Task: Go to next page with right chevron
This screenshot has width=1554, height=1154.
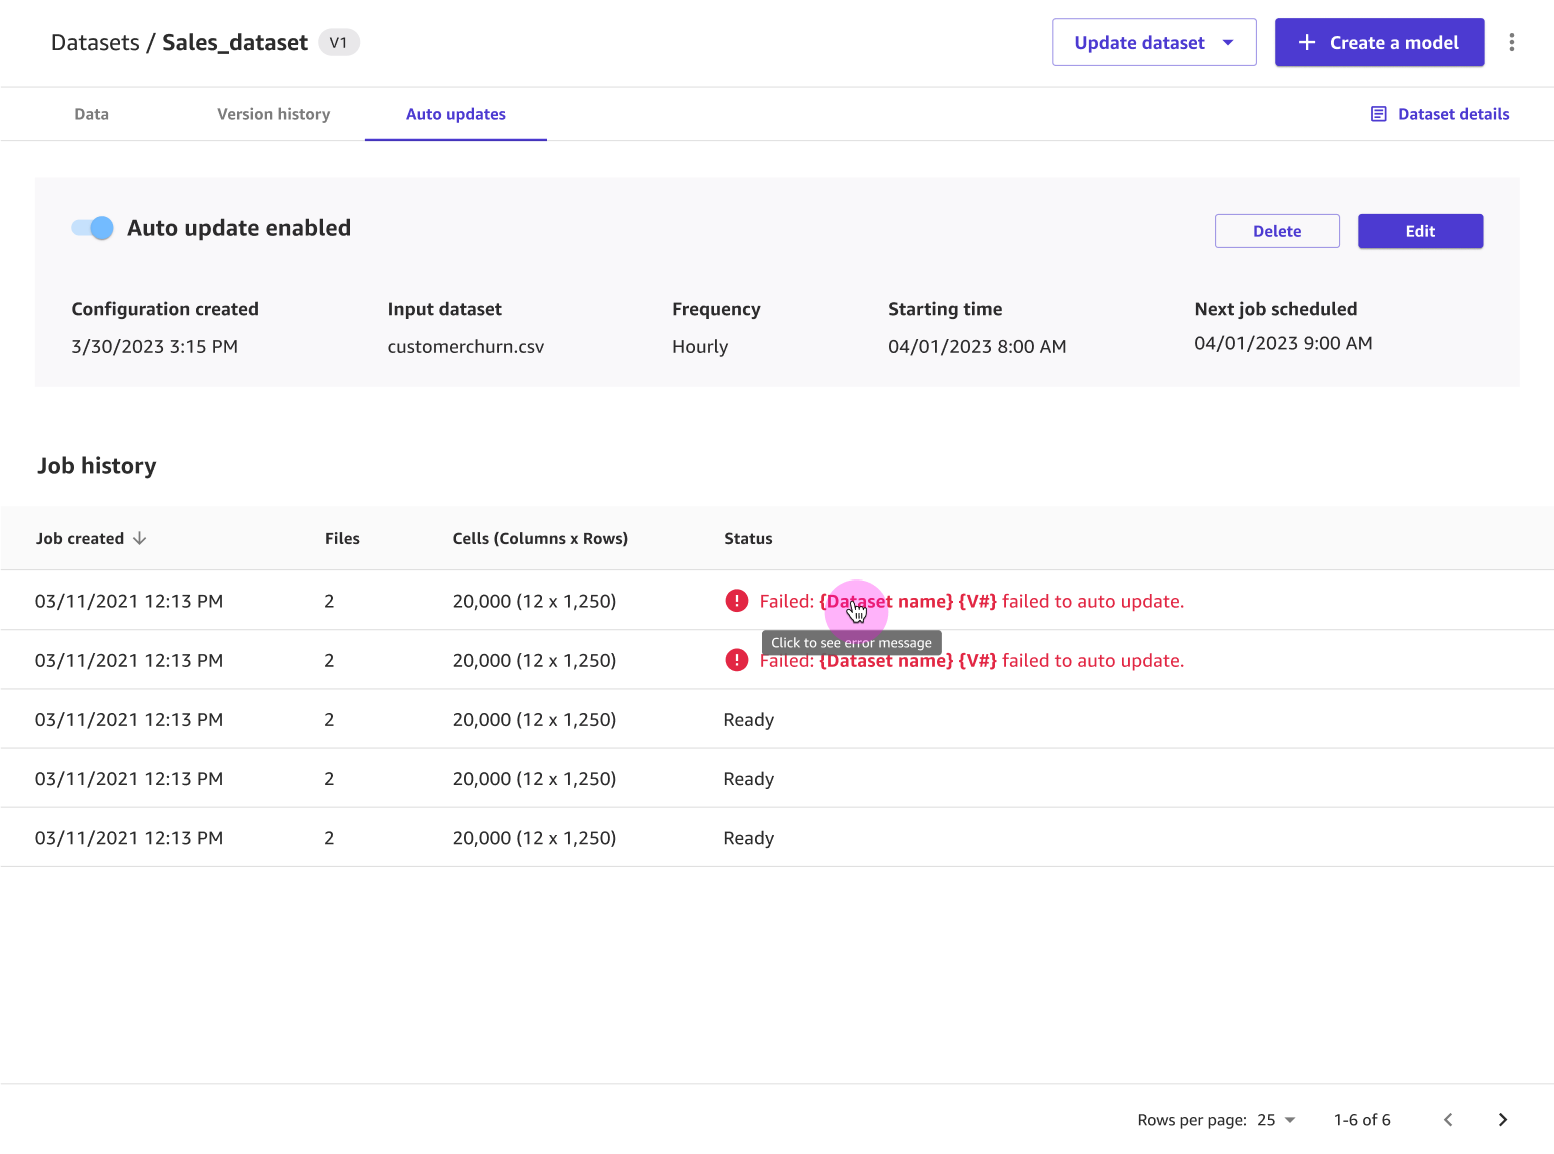Action: click(1502, 1120)
